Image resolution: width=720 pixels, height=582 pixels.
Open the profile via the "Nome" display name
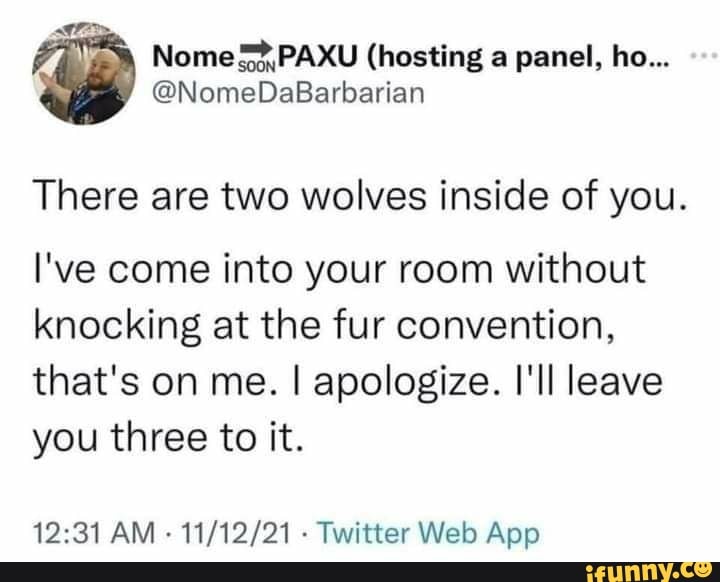click(194, 58)
